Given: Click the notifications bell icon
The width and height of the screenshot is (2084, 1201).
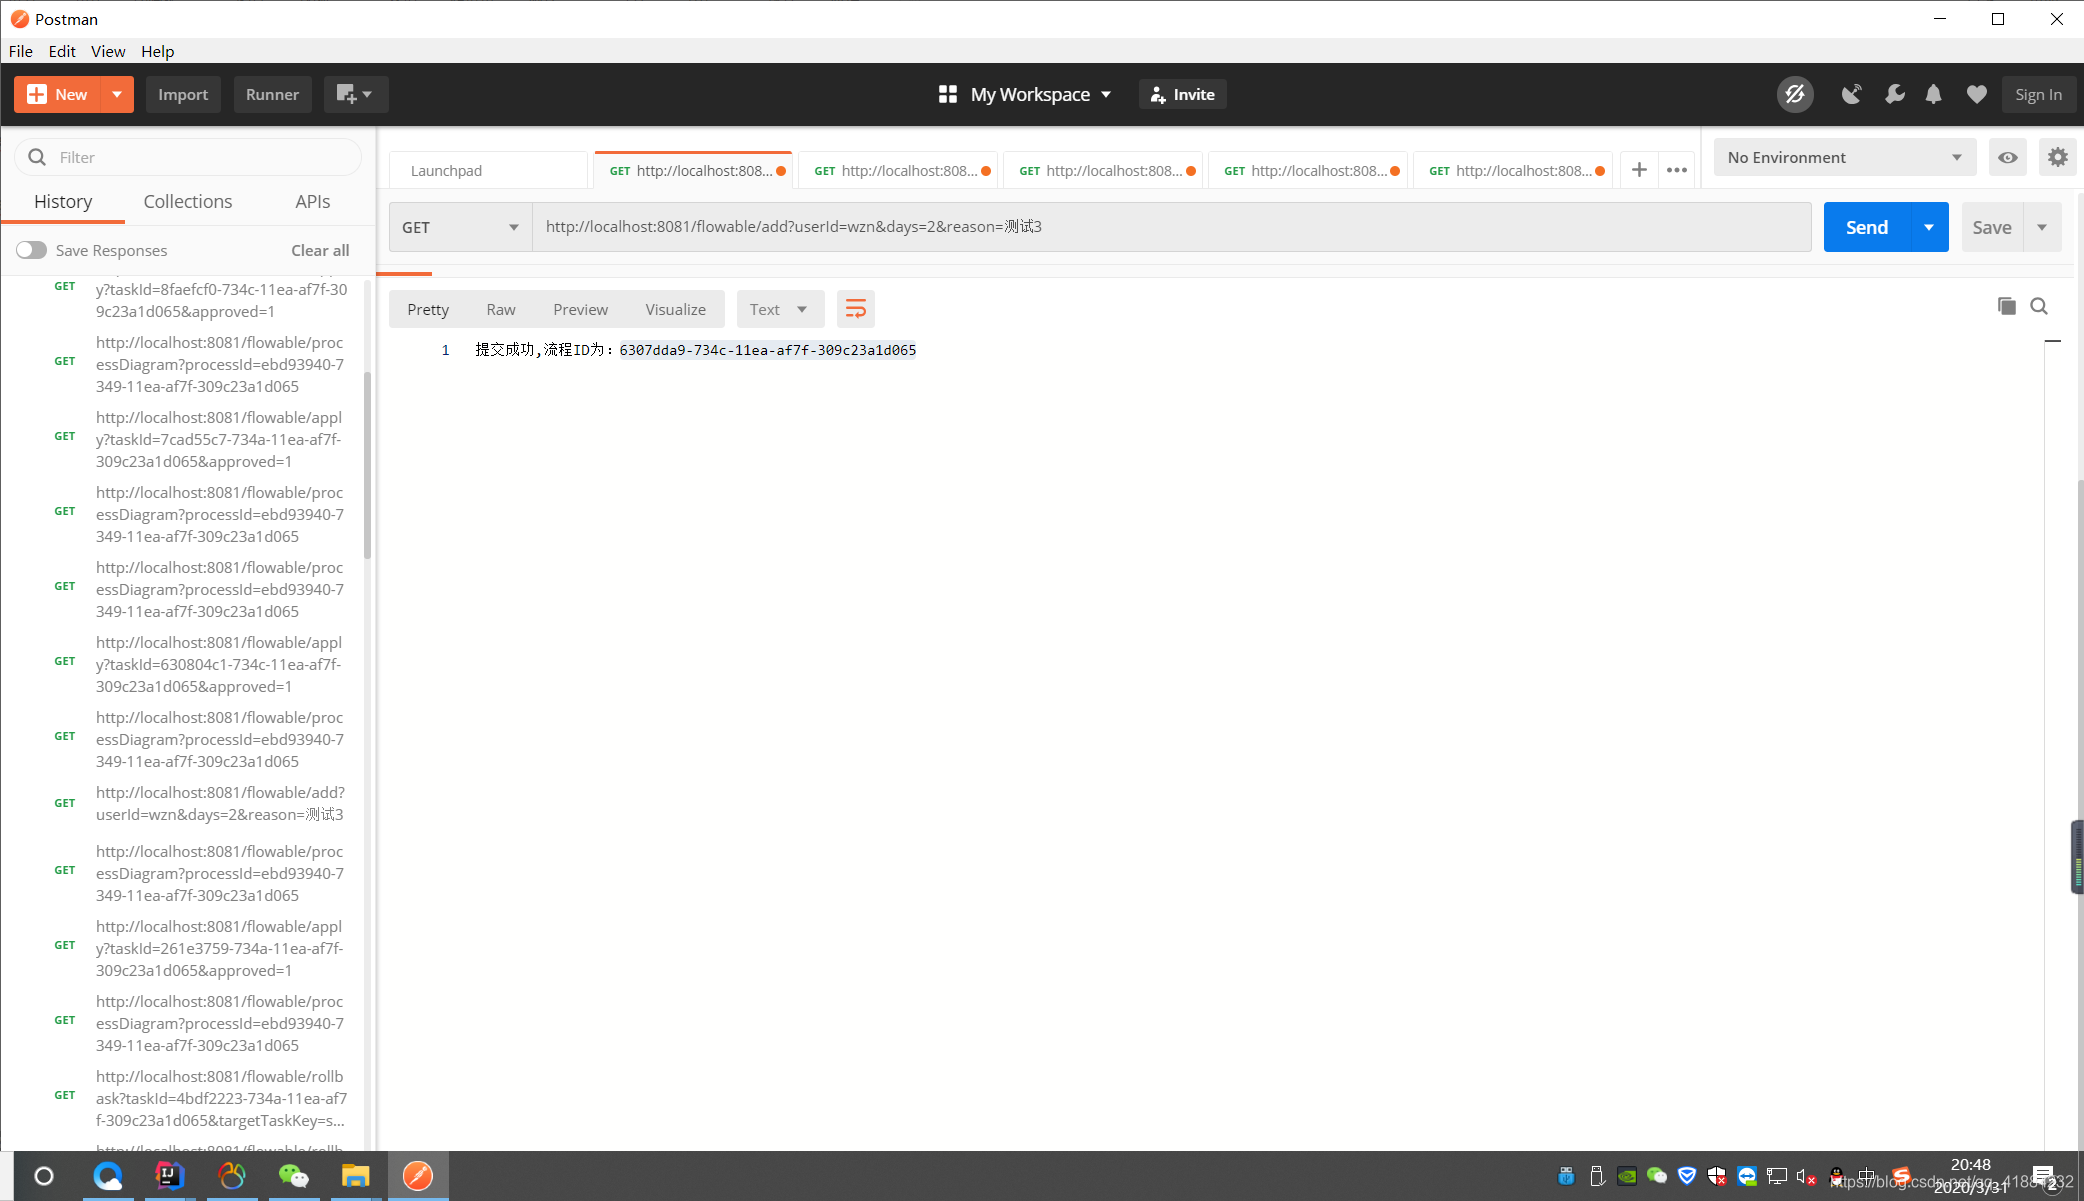Looking at the screenshot, I should (x=1934, y=94).
